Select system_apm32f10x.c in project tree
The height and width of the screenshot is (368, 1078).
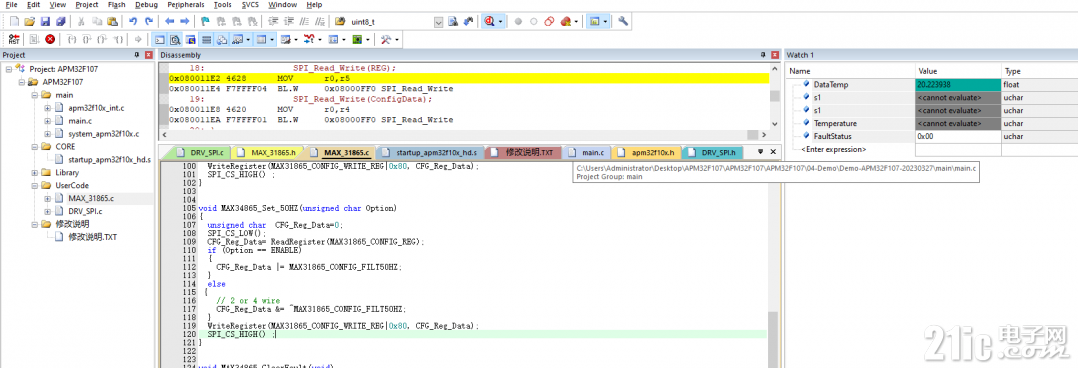(x=104, y=134)
